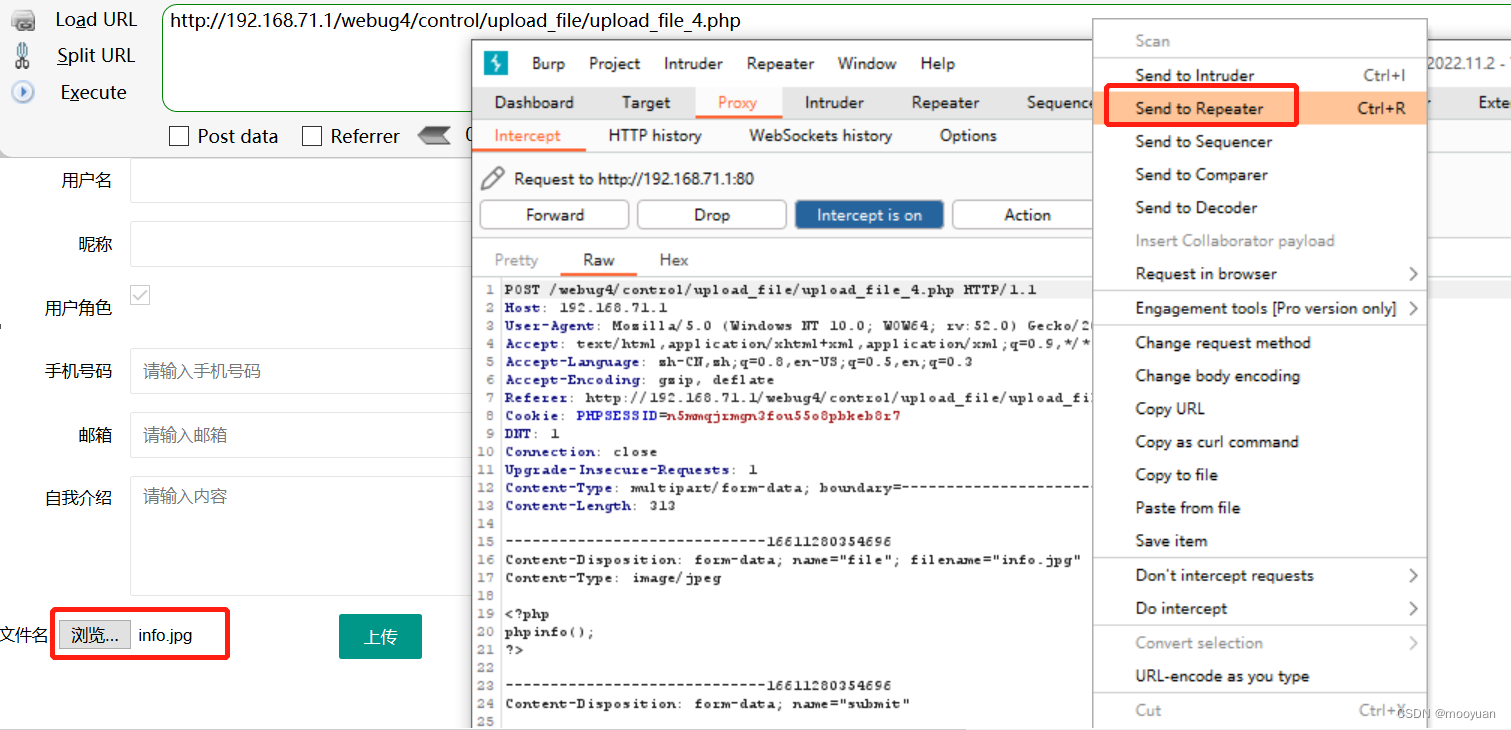
Task: Choose Send to Intruder
Action: pos(1260,75)
